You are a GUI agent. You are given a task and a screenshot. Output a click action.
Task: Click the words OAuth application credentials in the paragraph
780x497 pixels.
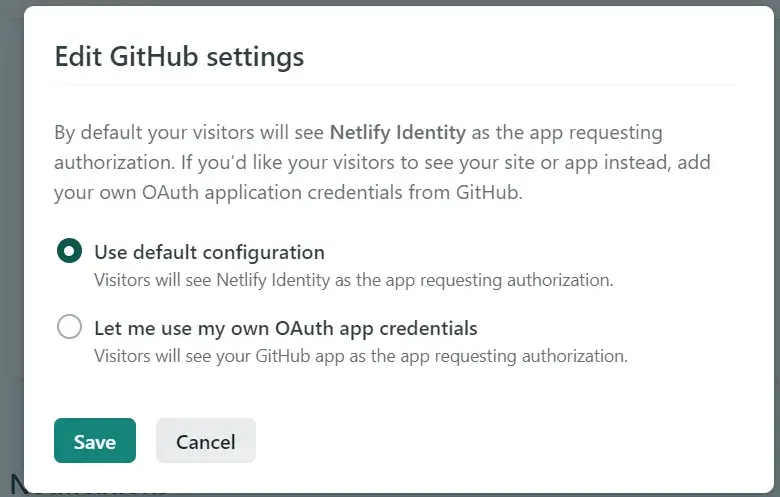(x=272, y=193)
